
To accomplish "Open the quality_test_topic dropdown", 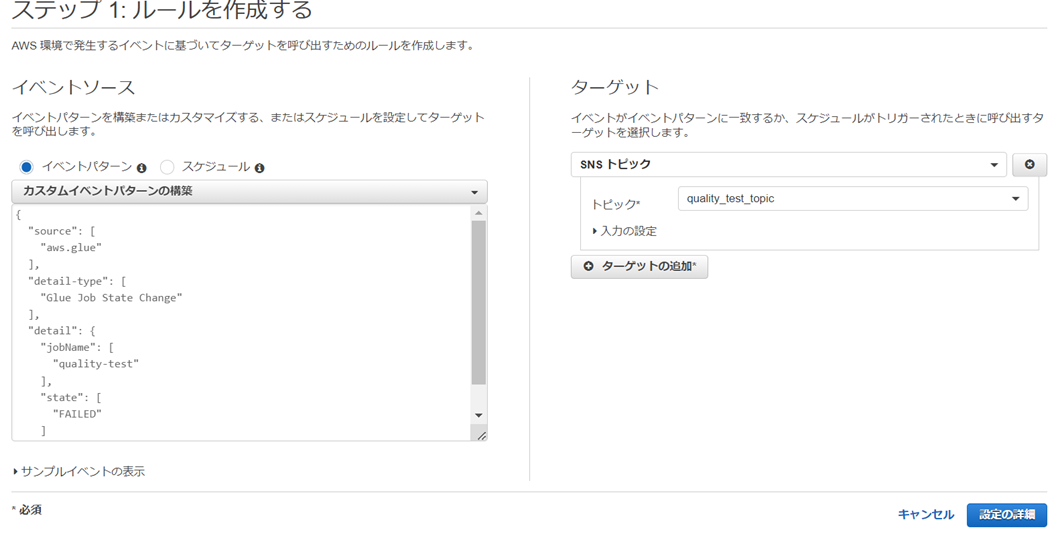I will tap(853, 199).
